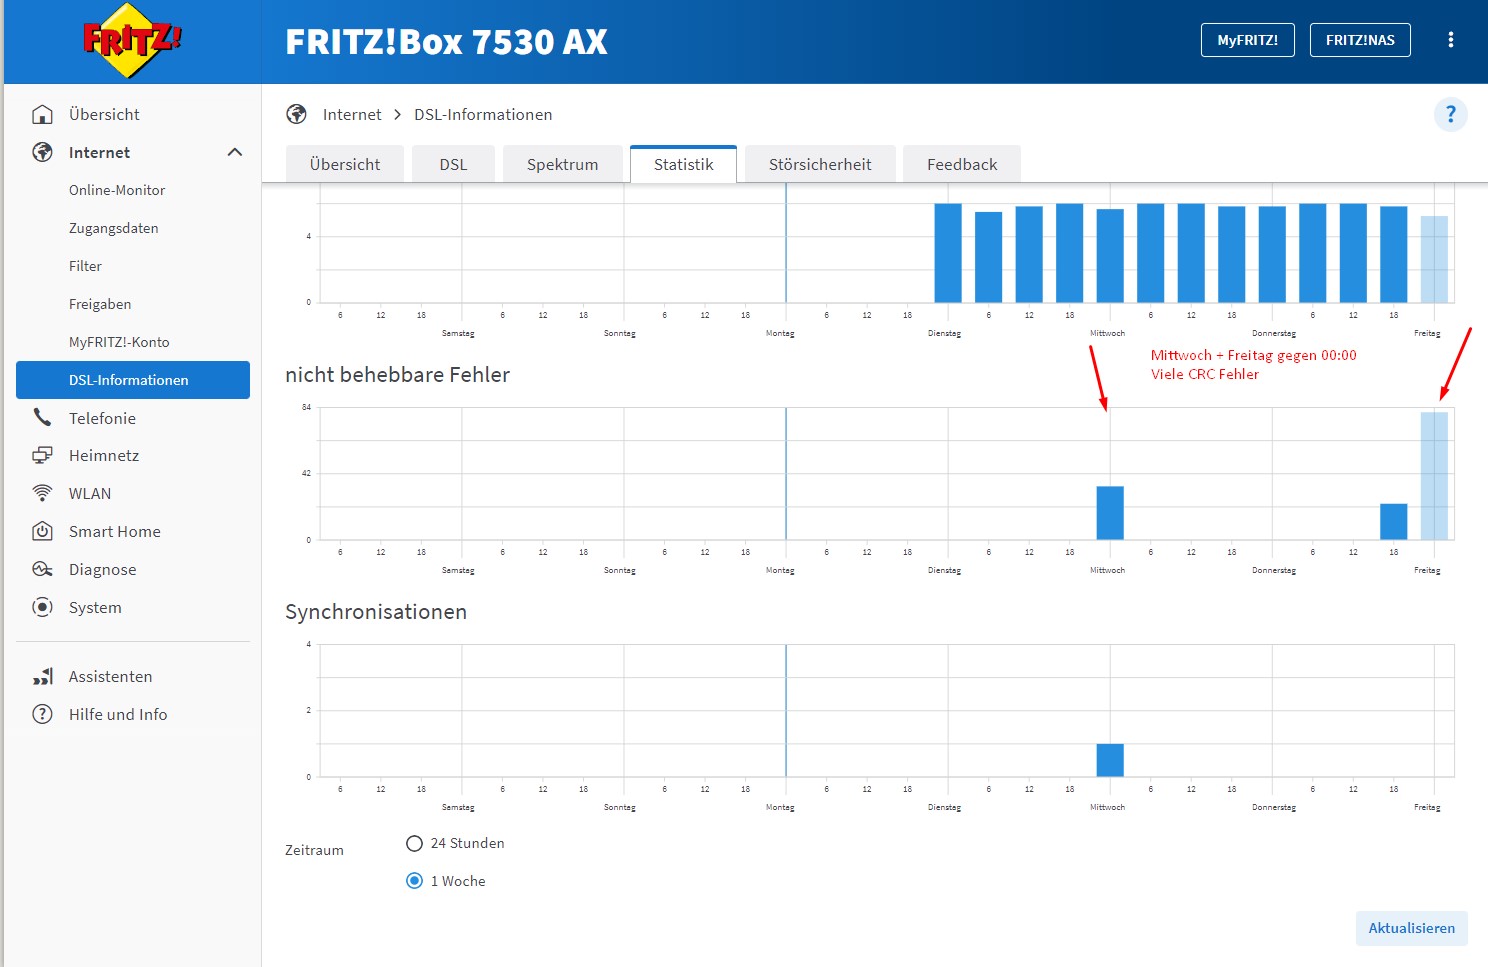Click the MyFRITZ! button
1488x967 pixels.
[1247, 40]
